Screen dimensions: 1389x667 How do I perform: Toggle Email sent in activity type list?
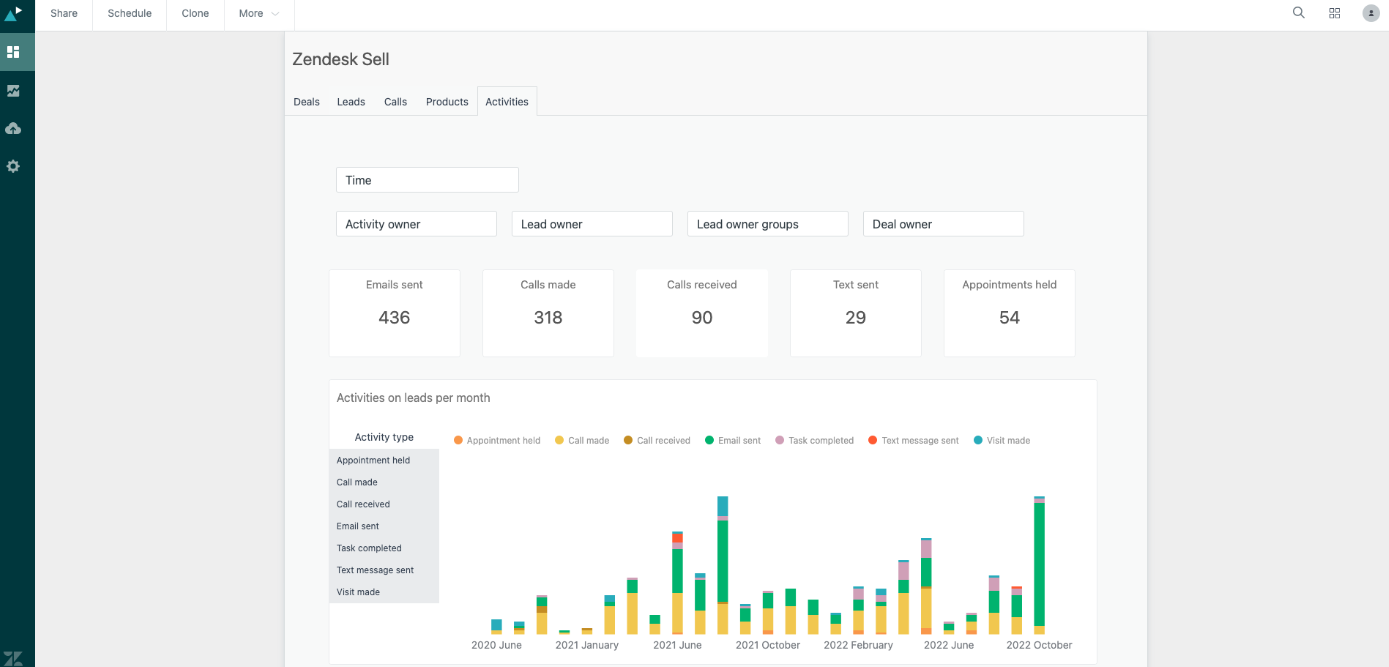(358, 526)
